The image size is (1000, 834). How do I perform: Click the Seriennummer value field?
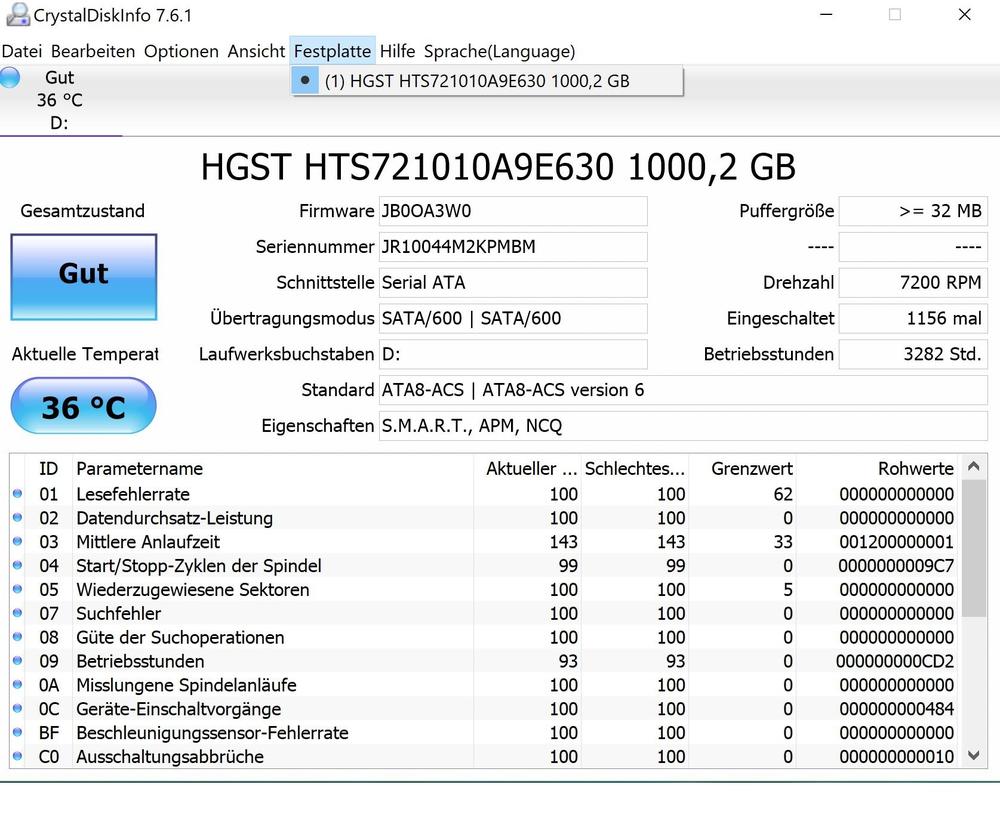[512, 247]
